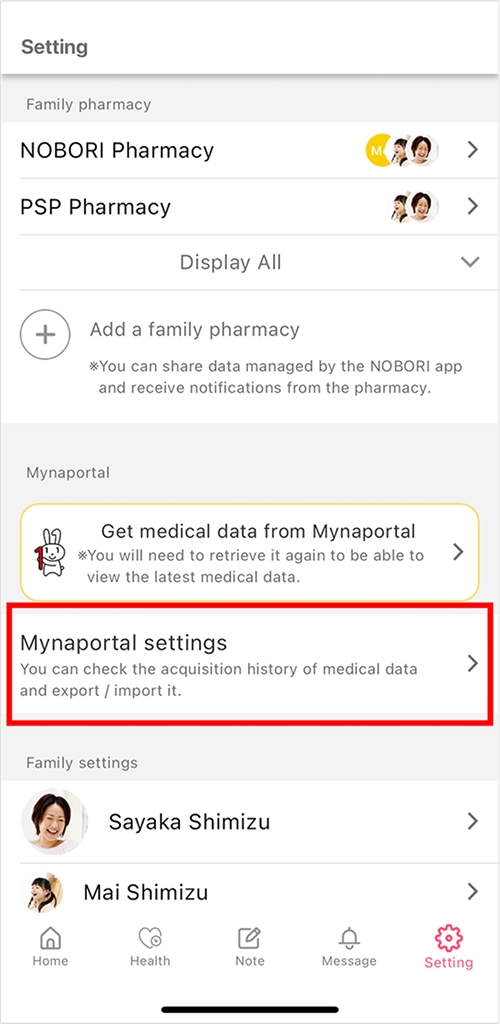Viewport: 500px width, 1024px height.
Task: Click the plus circle icon to add pharmacy
Action: (x=44, y=334)
